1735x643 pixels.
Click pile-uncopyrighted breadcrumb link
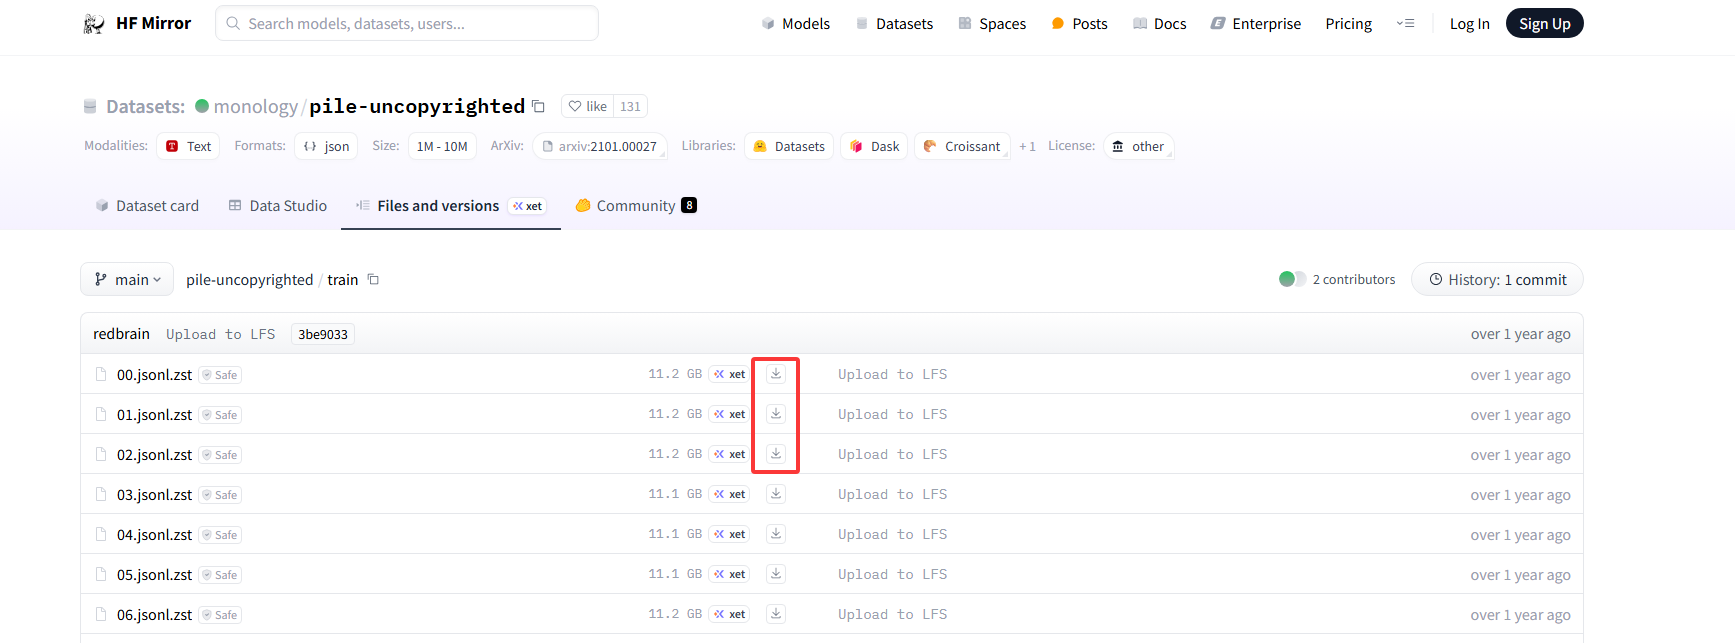pyautogui.click(x=249, y=280)
